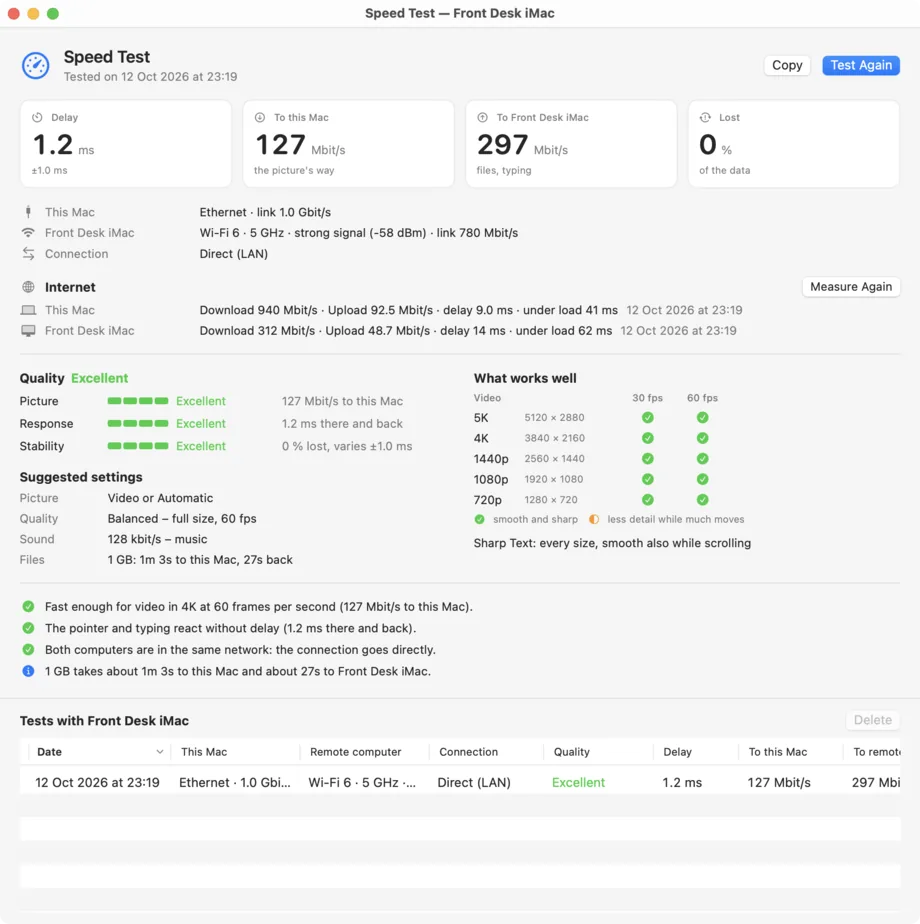Click the green check beside "The pointer and typing react"
920x924 pixels.
click(28, 628)
